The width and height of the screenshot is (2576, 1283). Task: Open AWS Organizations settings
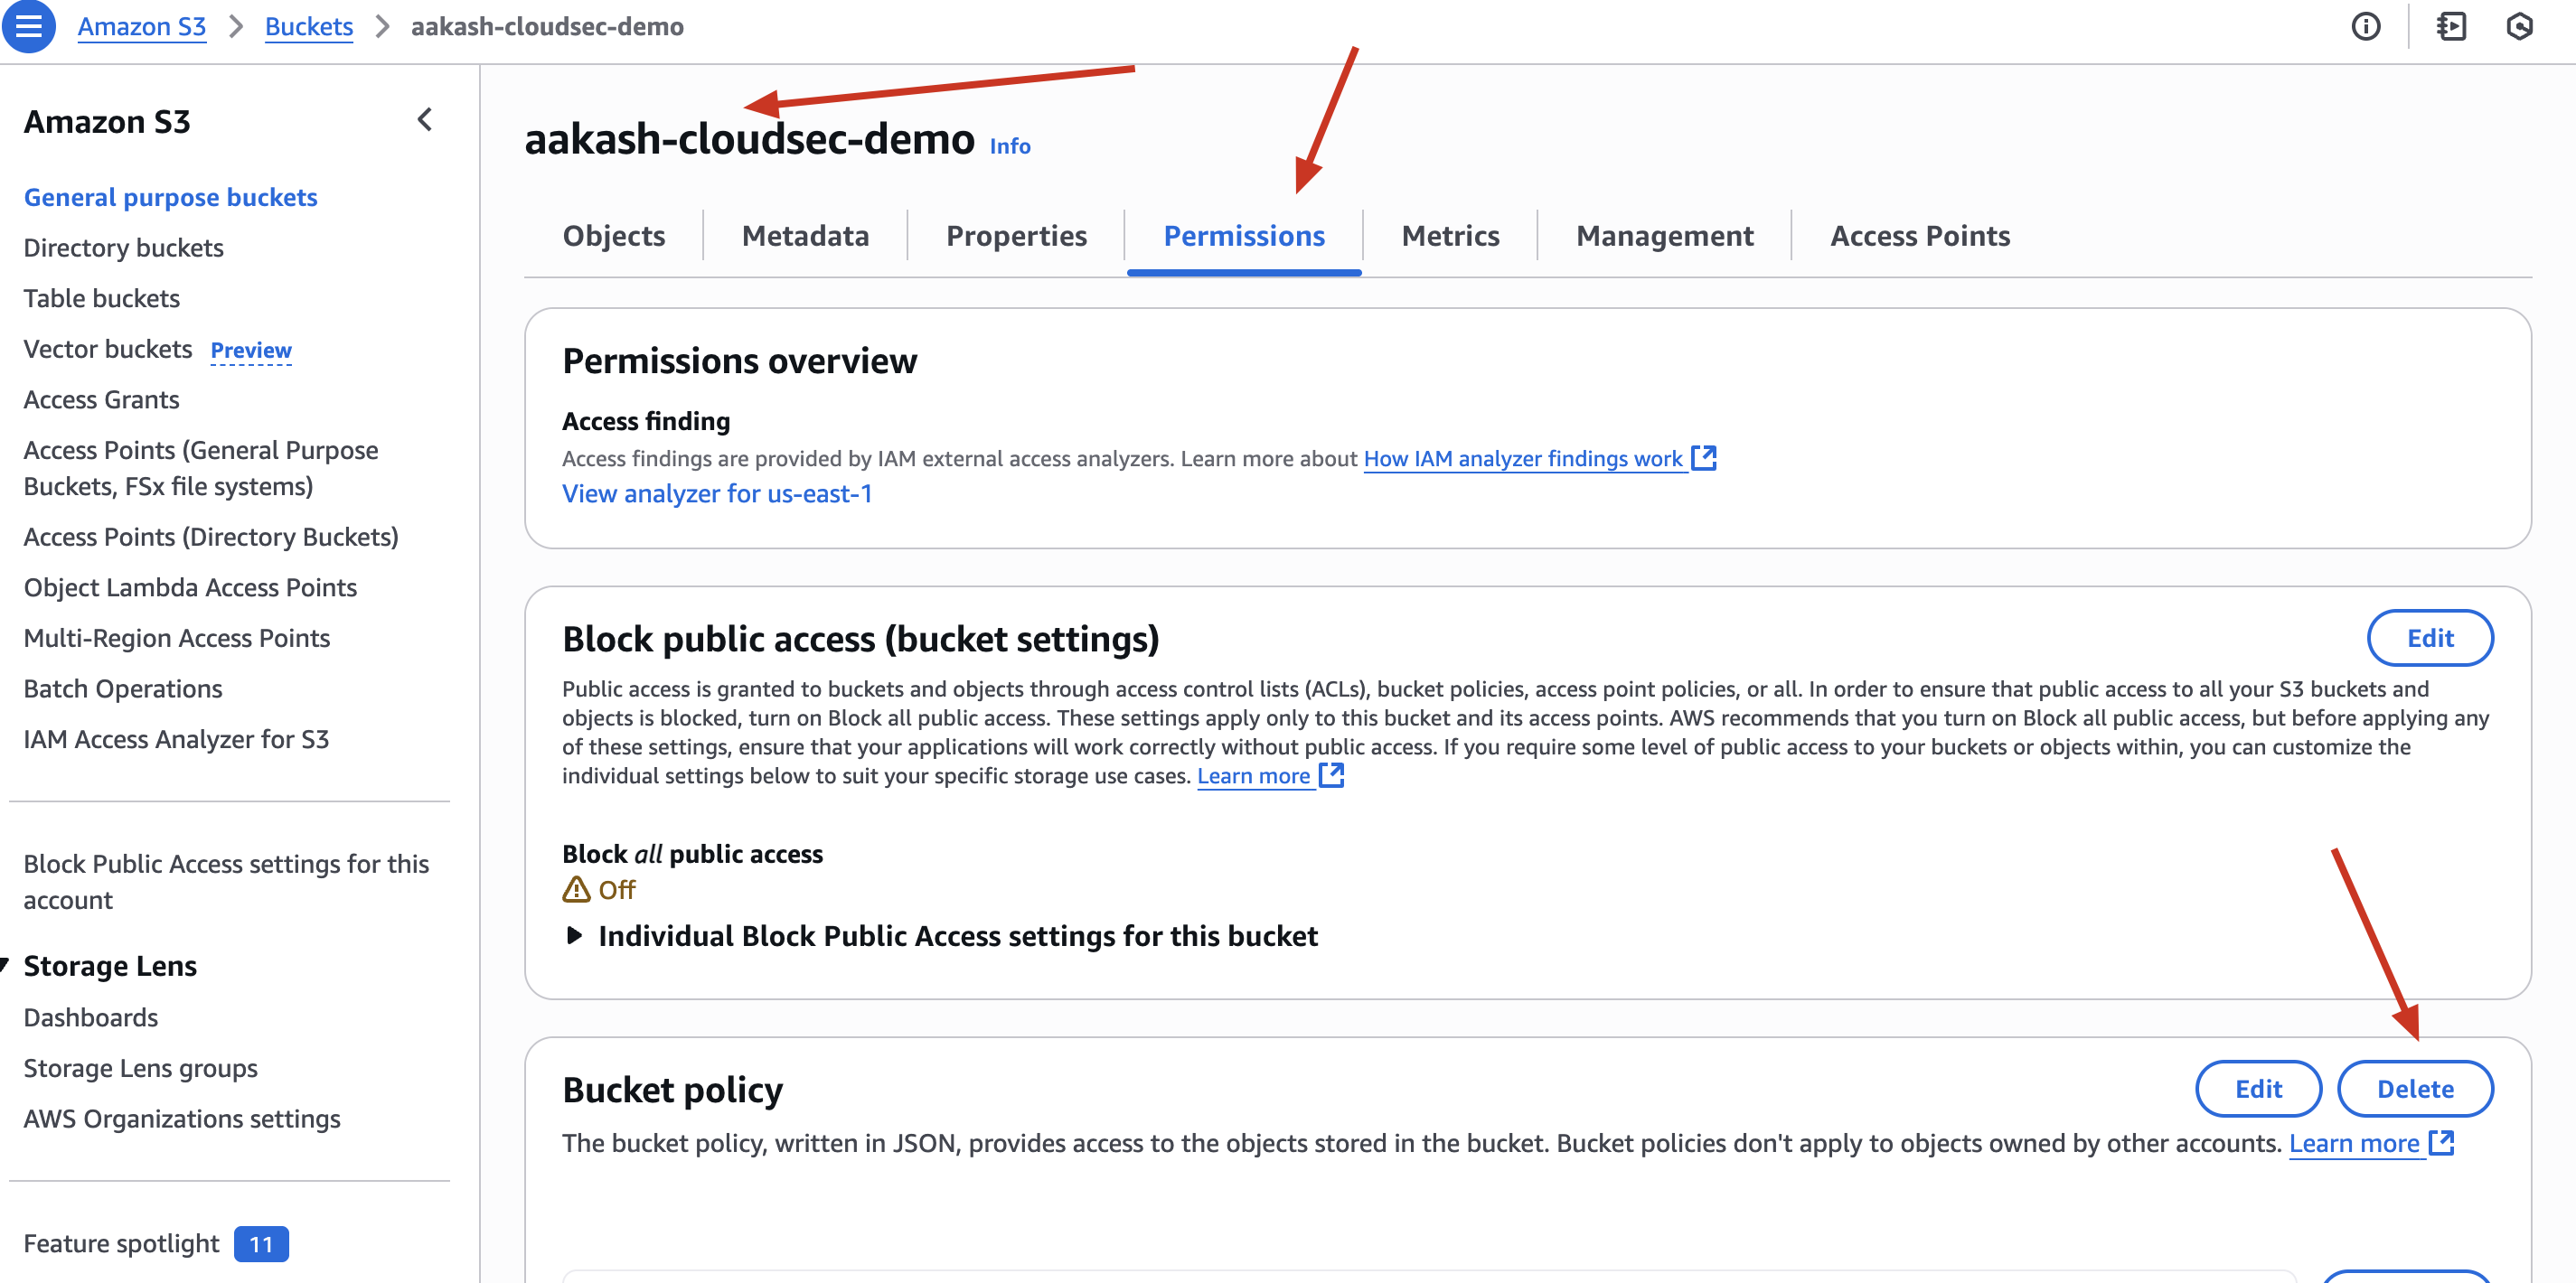point(182,1118)
